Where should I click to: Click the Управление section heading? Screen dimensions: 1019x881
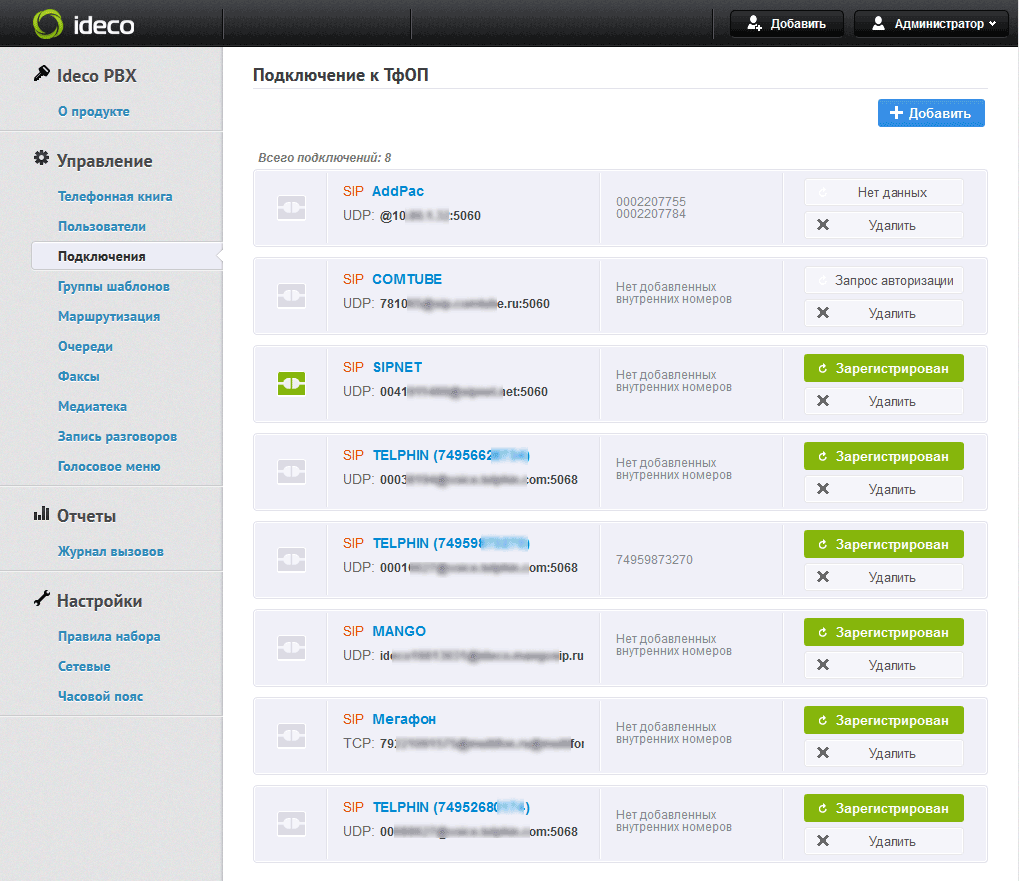click(105, 160)
